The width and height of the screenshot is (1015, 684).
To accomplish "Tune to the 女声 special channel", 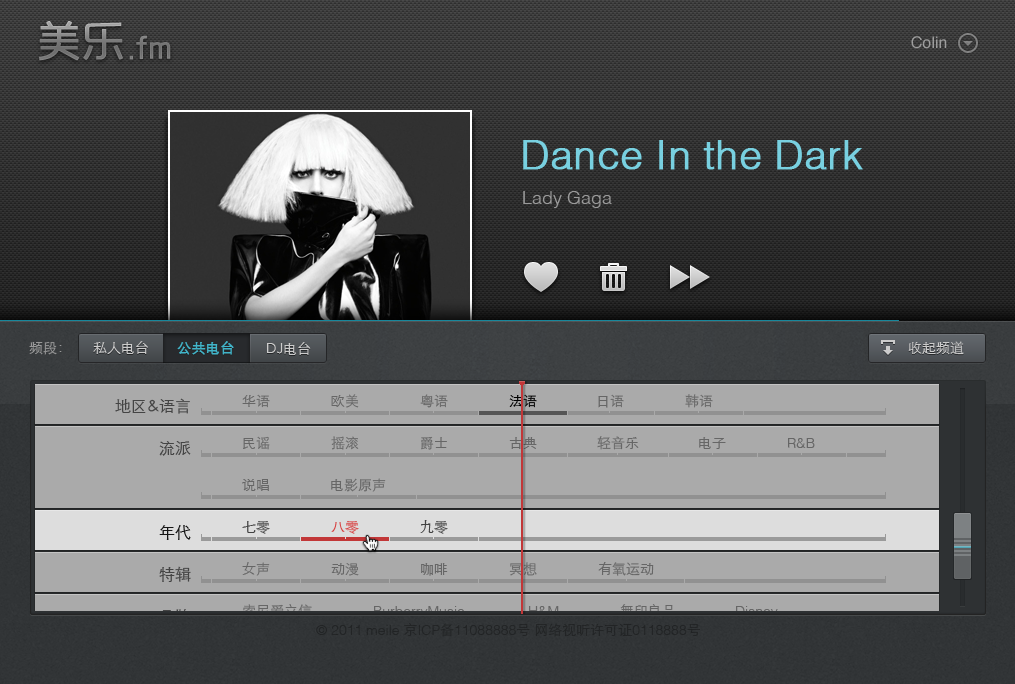I will [x=256, y=569].
